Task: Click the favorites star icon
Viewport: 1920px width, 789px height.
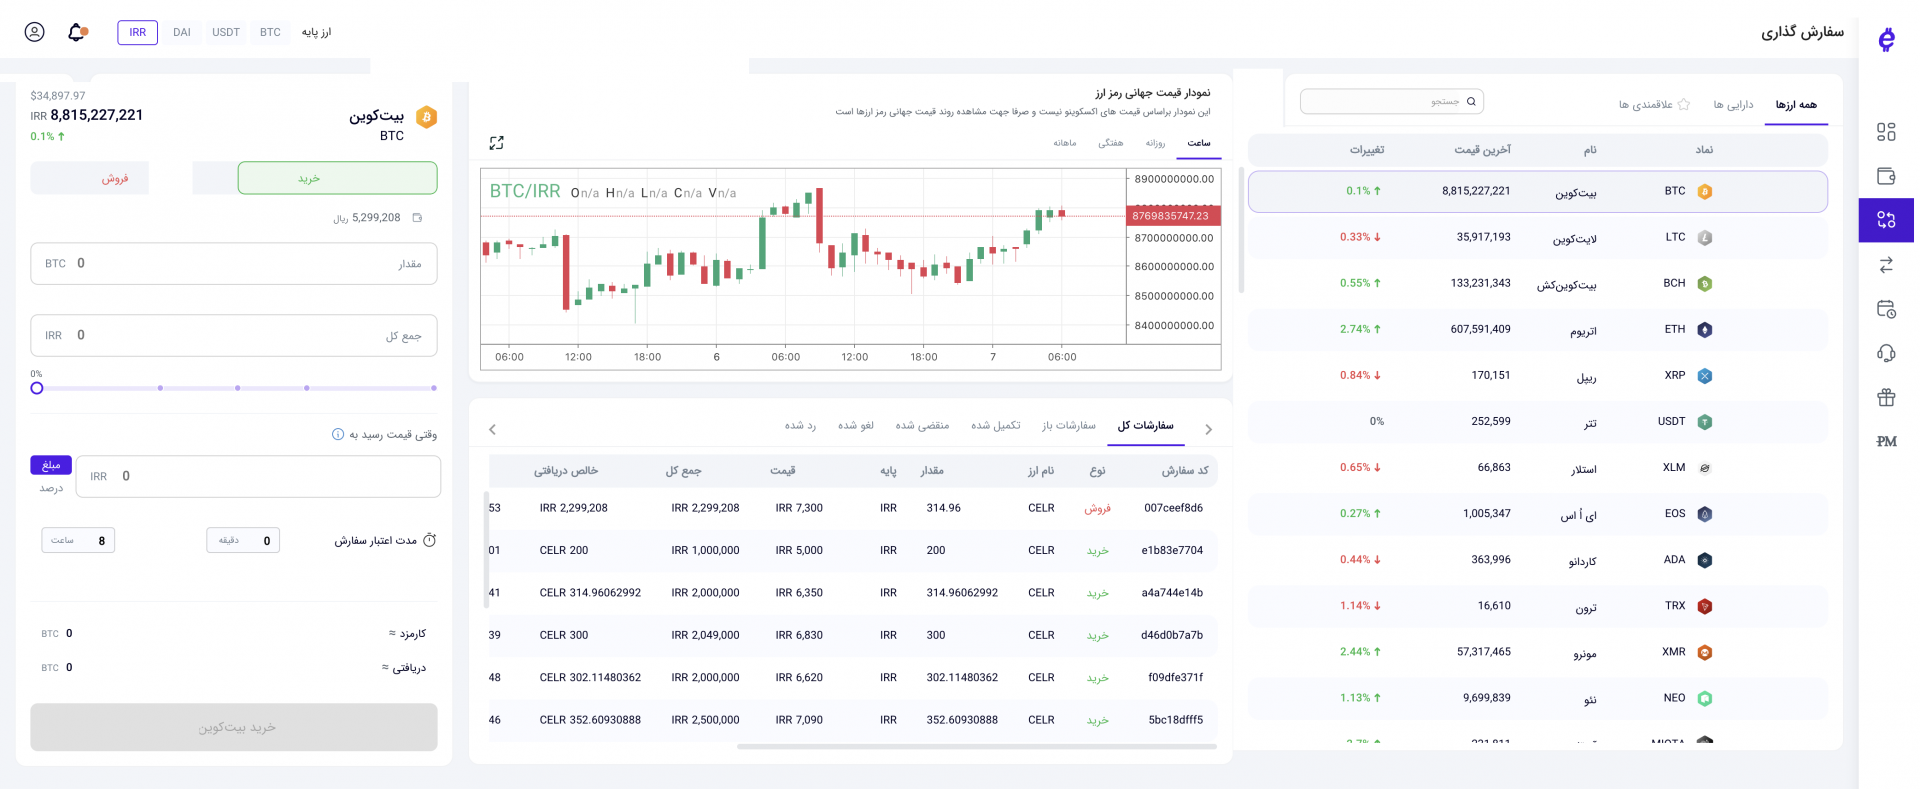Action: [x=1684, y=104]
